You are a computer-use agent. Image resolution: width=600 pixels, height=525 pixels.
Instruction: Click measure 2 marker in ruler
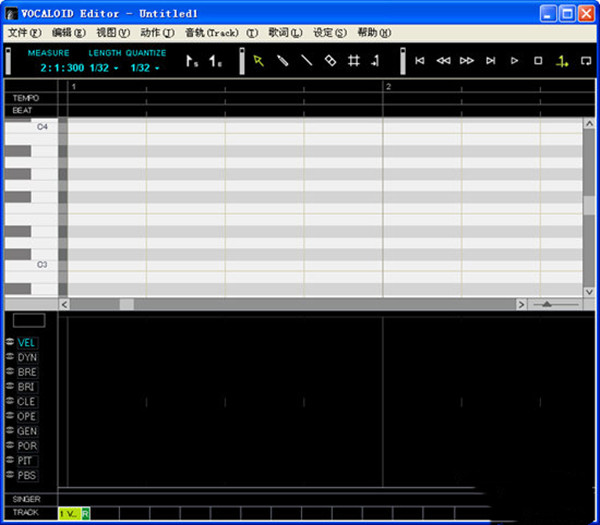(388, 86)
